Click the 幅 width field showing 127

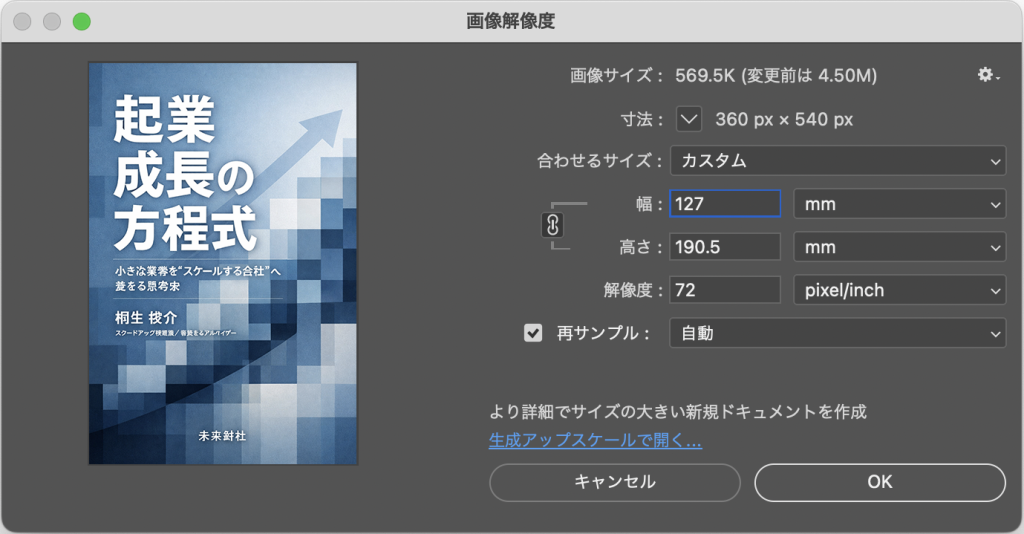click(x=724, y=204)
